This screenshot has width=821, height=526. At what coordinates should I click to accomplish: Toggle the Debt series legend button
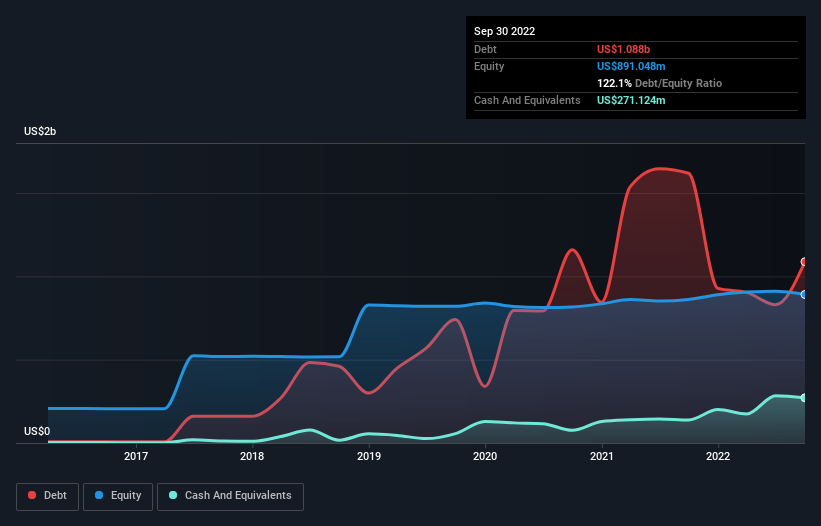click(48, 496)
